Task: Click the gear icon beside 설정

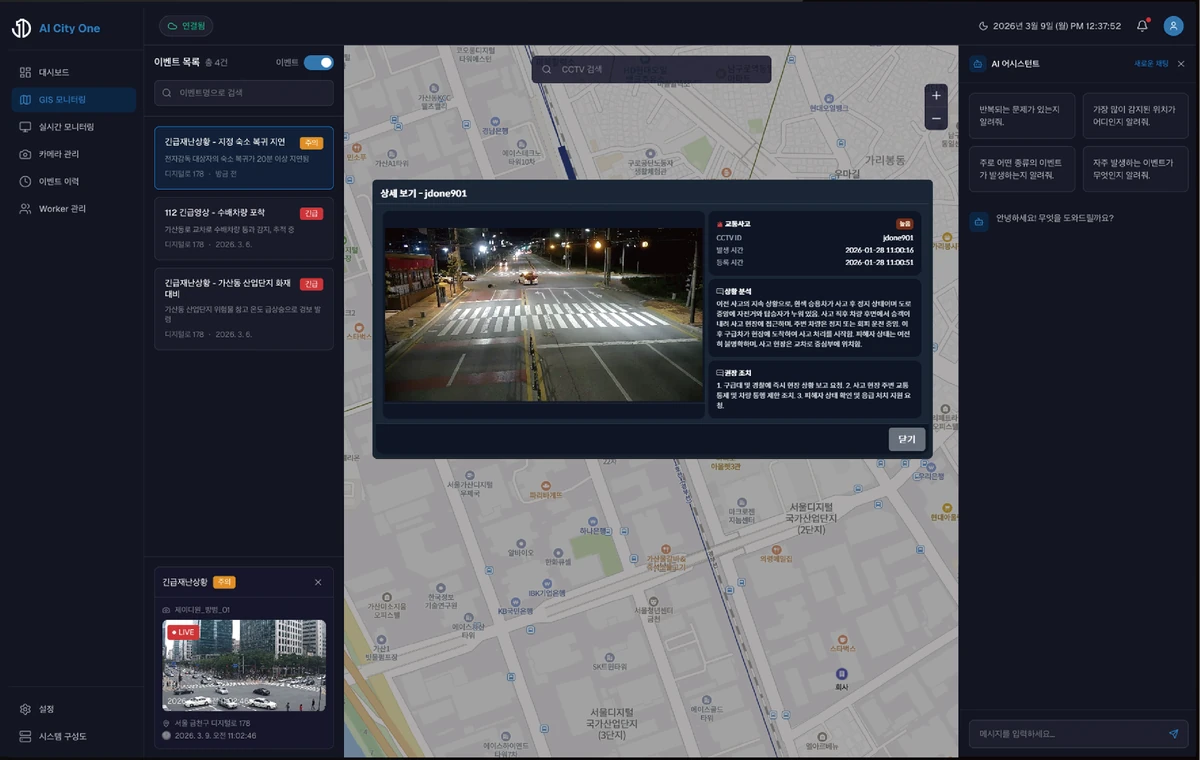Action: click(26, 709)
